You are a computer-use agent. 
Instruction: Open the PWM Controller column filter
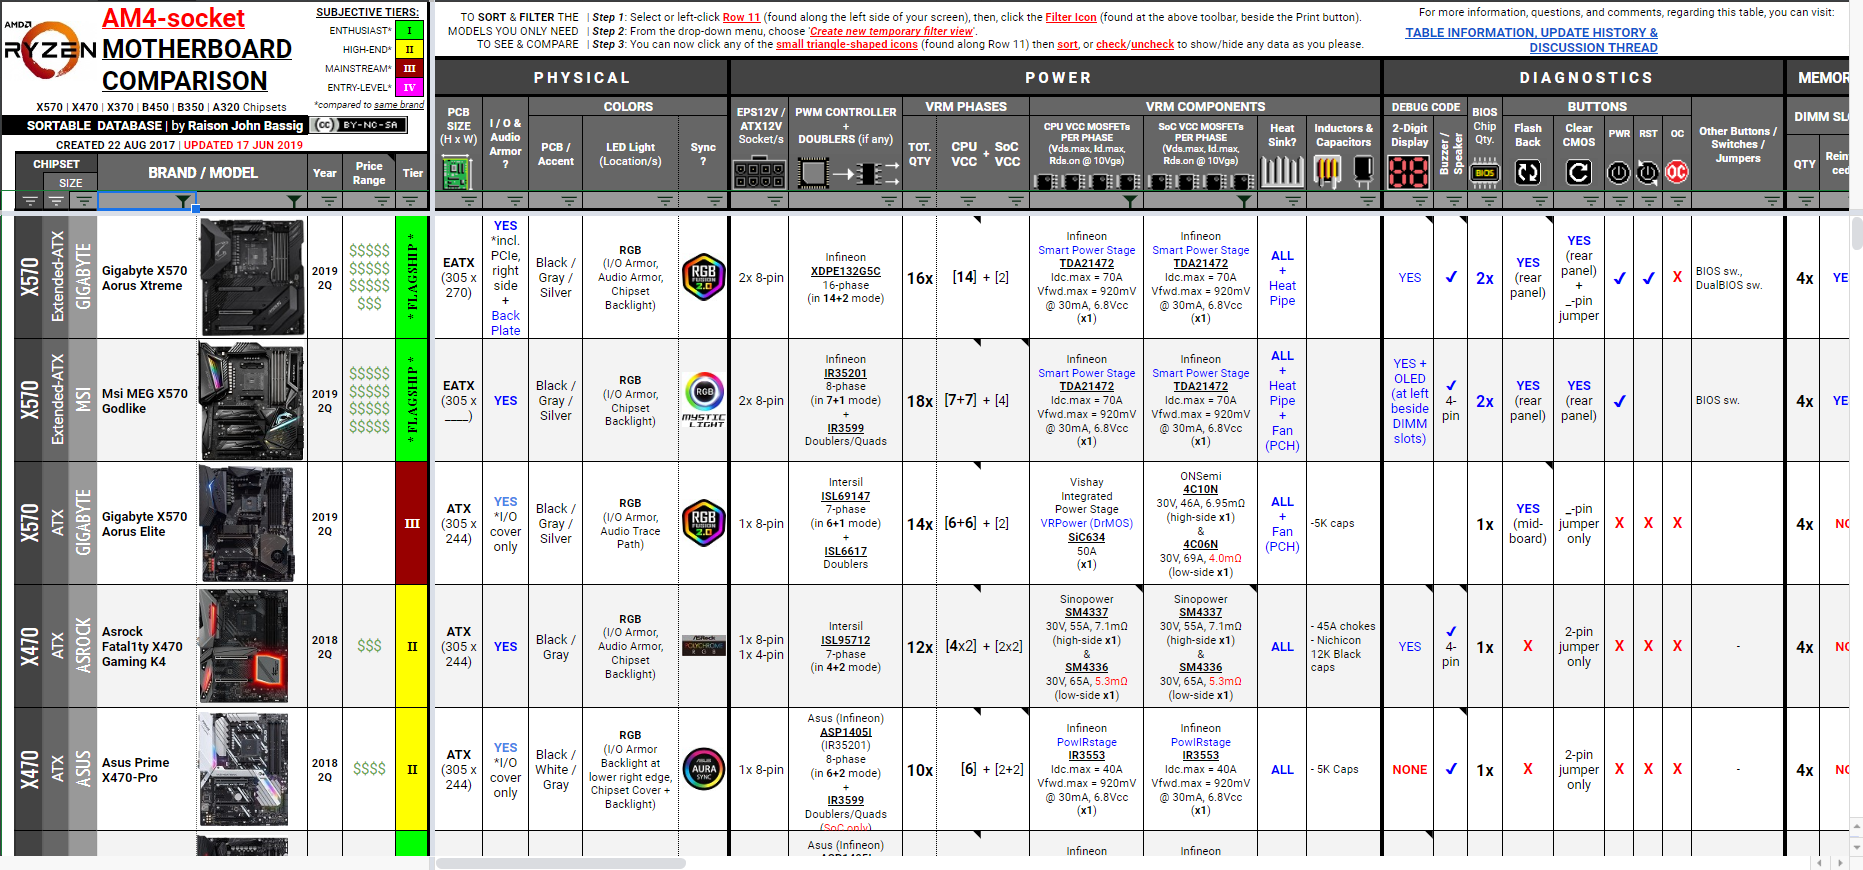[888, 202]
